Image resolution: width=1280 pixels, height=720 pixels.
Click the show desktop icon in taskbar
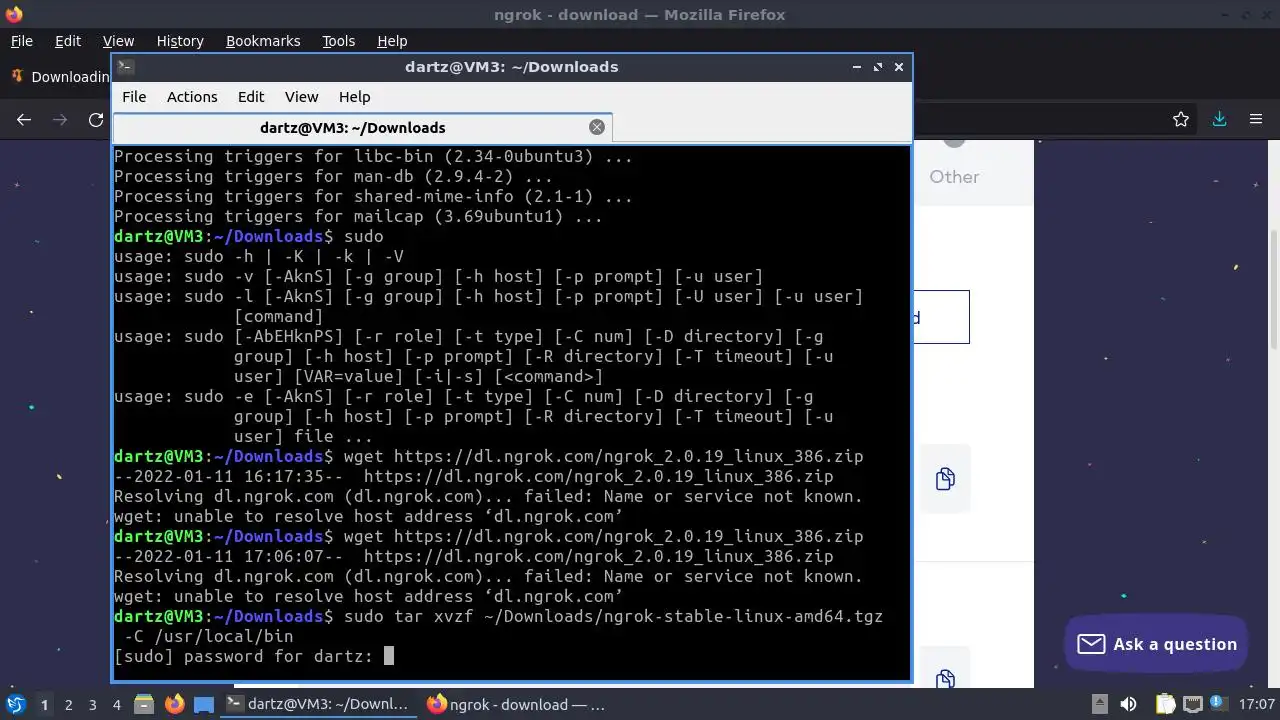click(204, 704)
